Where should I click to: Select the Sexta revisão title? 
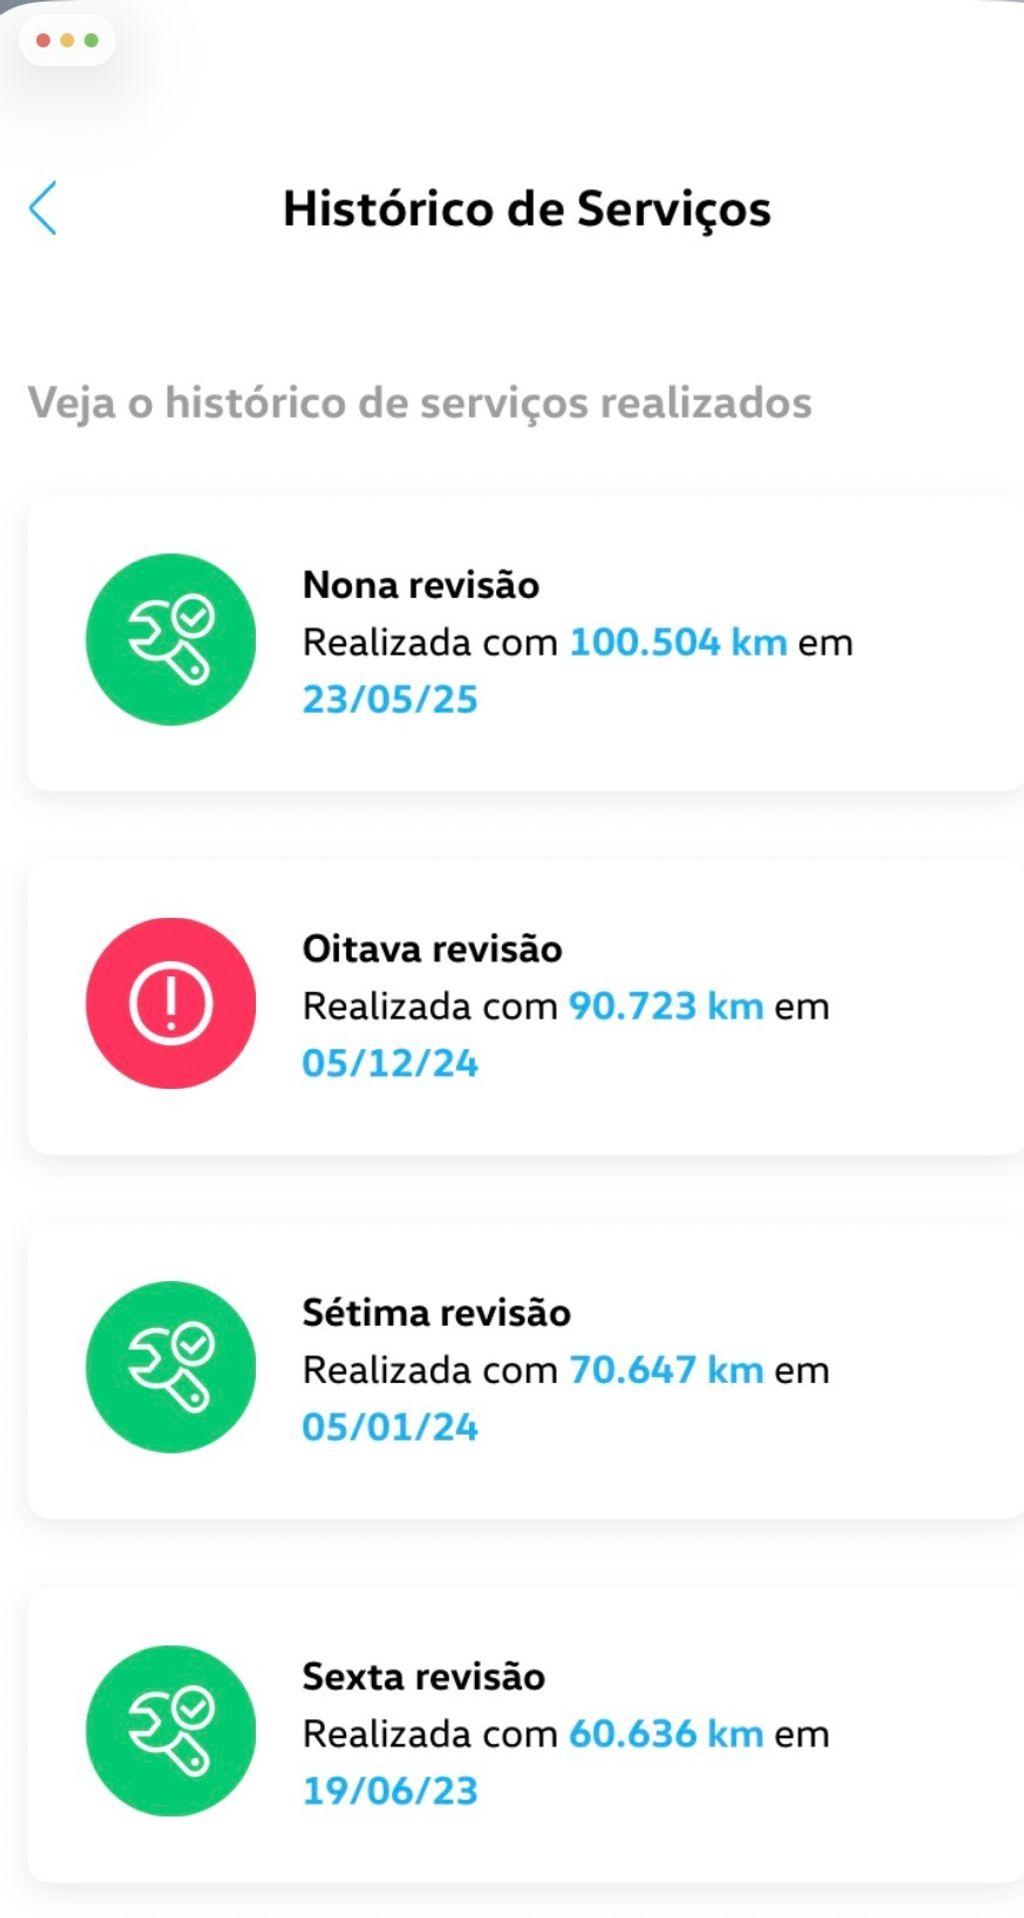tap(424, 1677)
